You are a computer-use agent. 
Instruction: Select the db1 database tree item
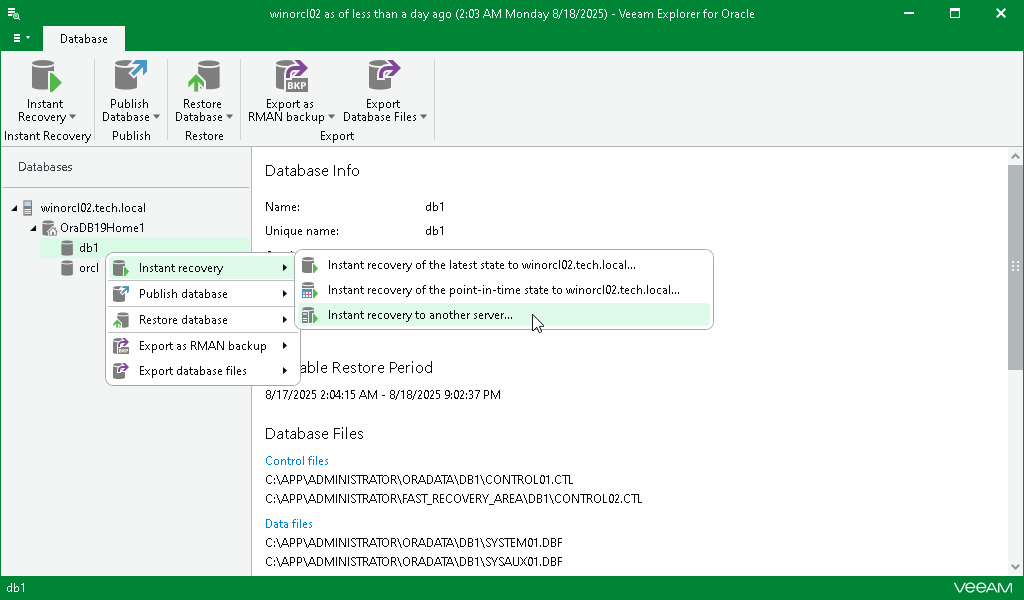coord(88,248)
